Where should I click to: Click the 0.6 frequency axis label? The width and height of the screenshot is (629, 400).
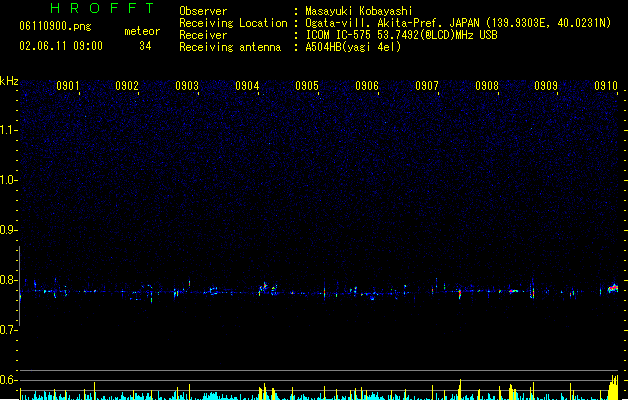click(8, 380)
